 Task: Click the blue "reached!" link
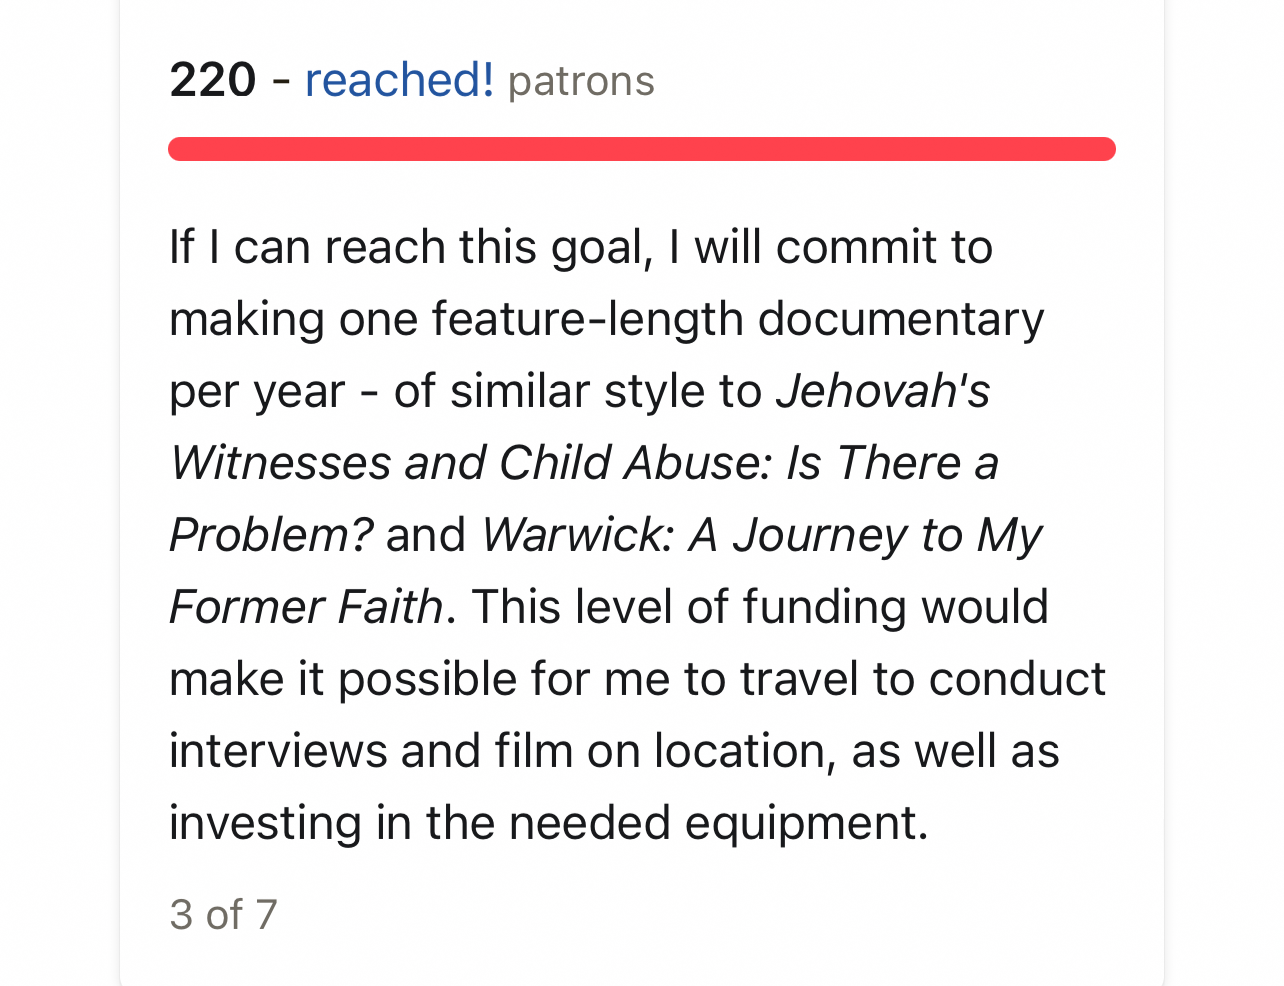399,80
